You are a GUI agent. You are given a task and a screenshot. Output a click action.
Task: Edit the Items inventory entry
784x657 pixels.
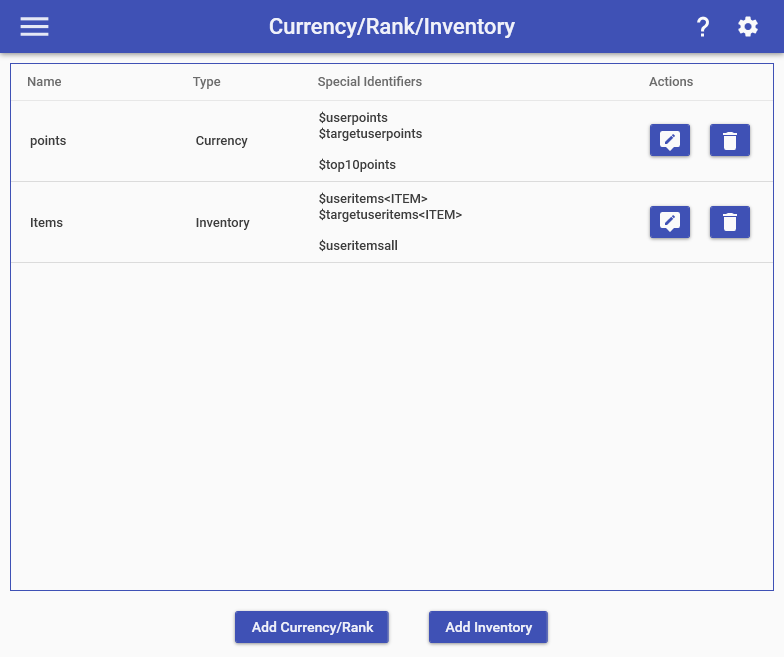[x=670, y=222]
